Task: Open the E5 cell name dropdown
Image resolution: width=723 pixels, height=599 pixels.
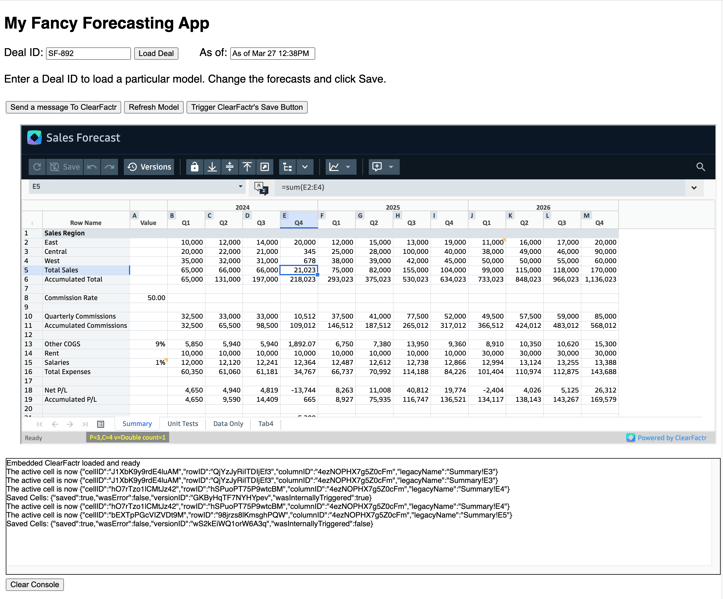Action: click(240, 187)
